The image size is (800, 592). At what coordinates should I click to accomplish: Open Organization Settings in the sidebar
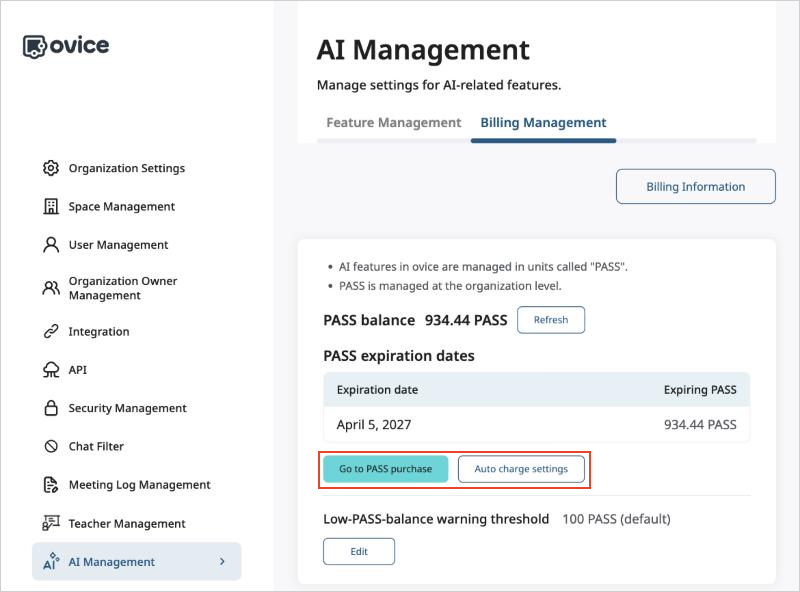[x=127, y=168]
